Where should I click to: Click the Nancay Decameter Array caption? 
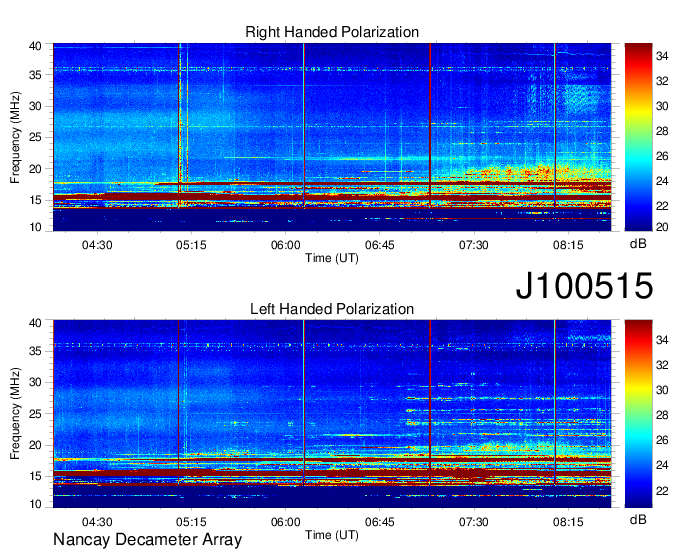[147, 540]
